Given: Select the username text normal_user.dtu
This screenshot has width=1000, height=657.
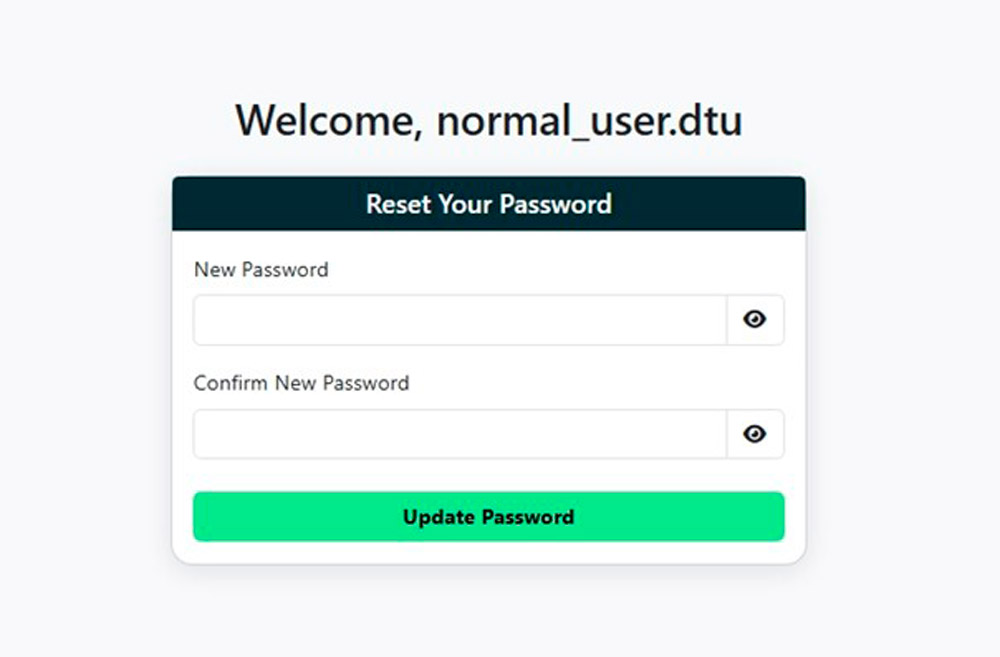Looking at the screenshot, I should [x=589, y=122].
